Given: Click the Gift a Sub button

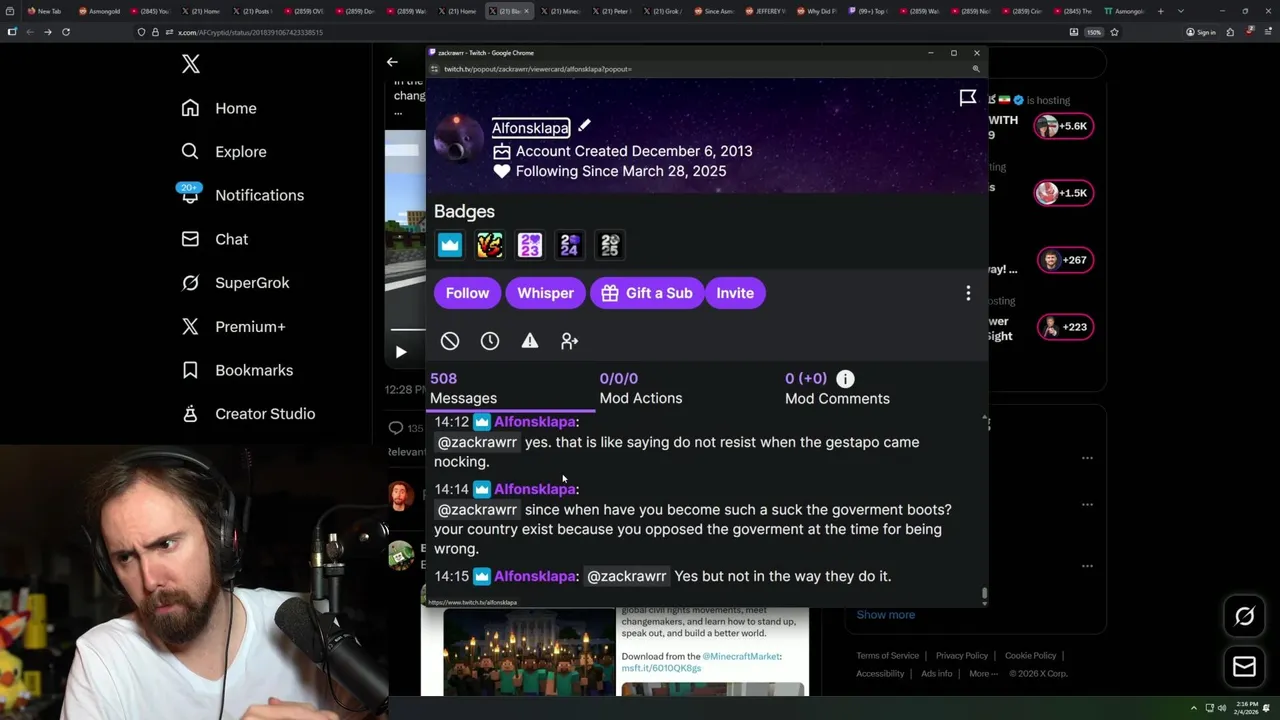Looking at the screenshot, I should click(x=647, y=293).
